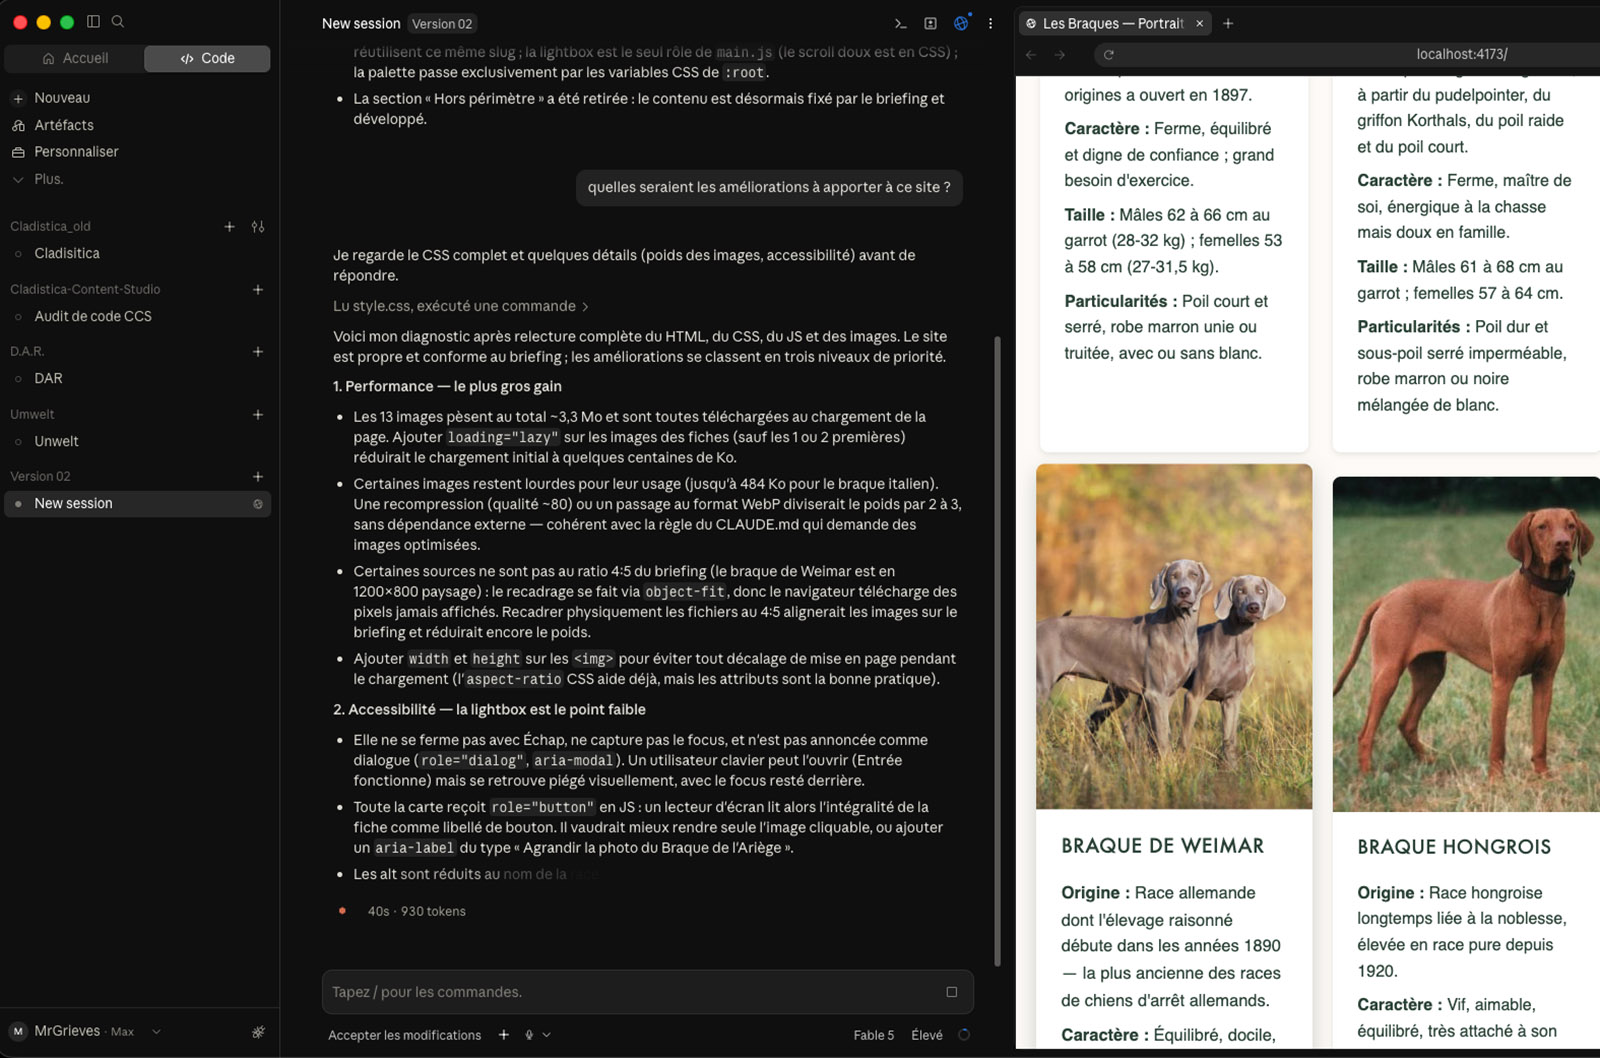Open search with the magnifier icon
Image resolution: width=1600 pixels, height=1058 pixels.
(x=118, y=21)
